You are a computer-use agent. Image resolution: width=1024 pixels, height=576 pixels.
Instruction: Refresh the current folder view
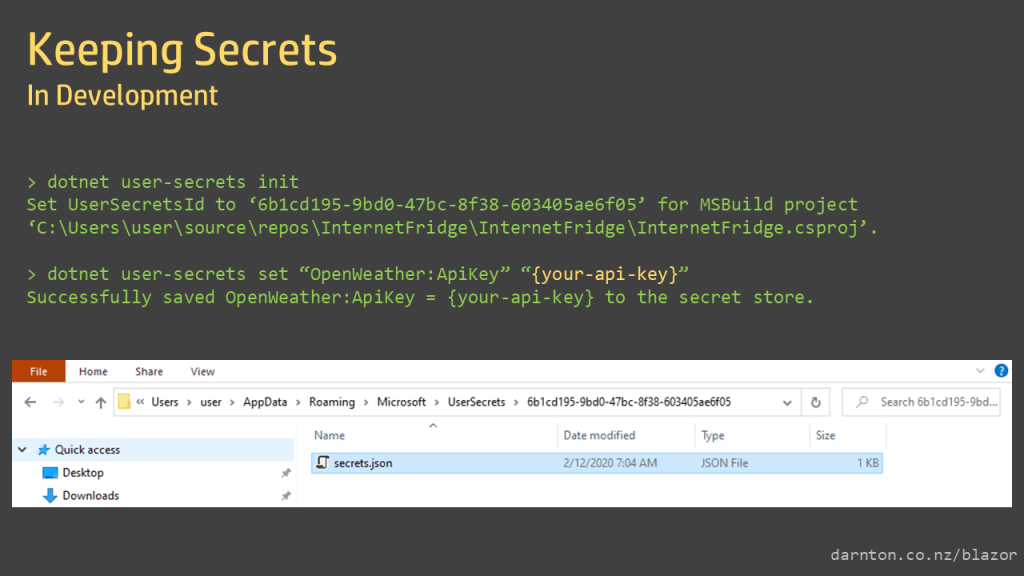[x=816, y=402]
